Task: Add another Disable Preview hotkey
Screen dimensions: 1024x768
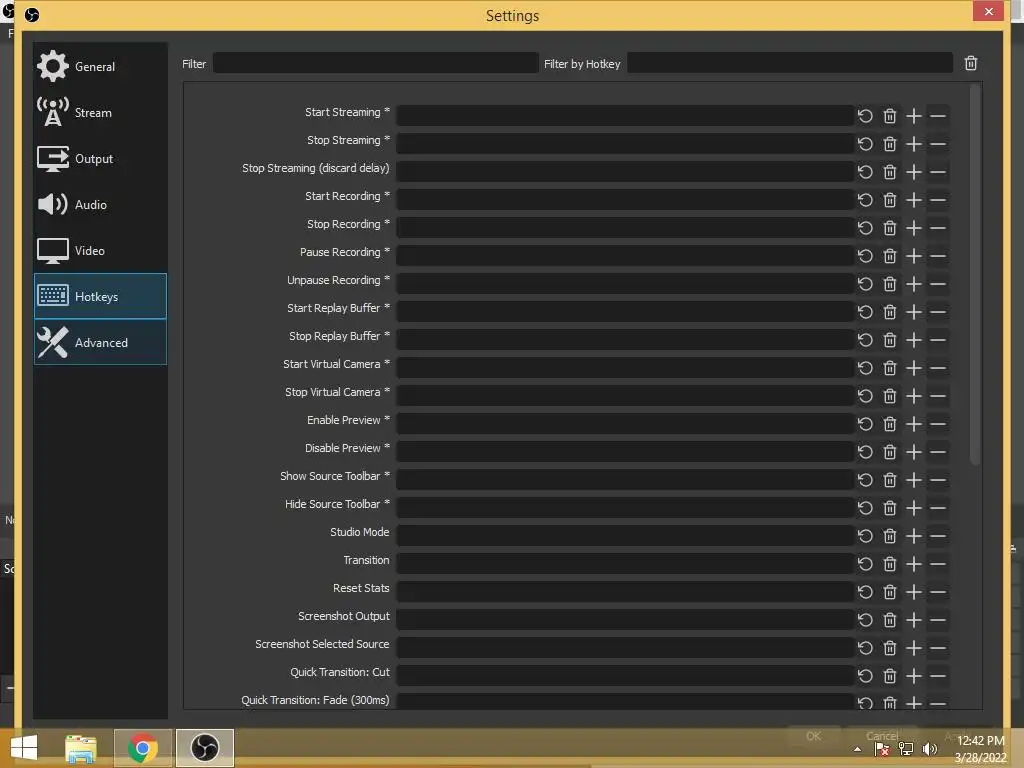Action: point(914,453)
